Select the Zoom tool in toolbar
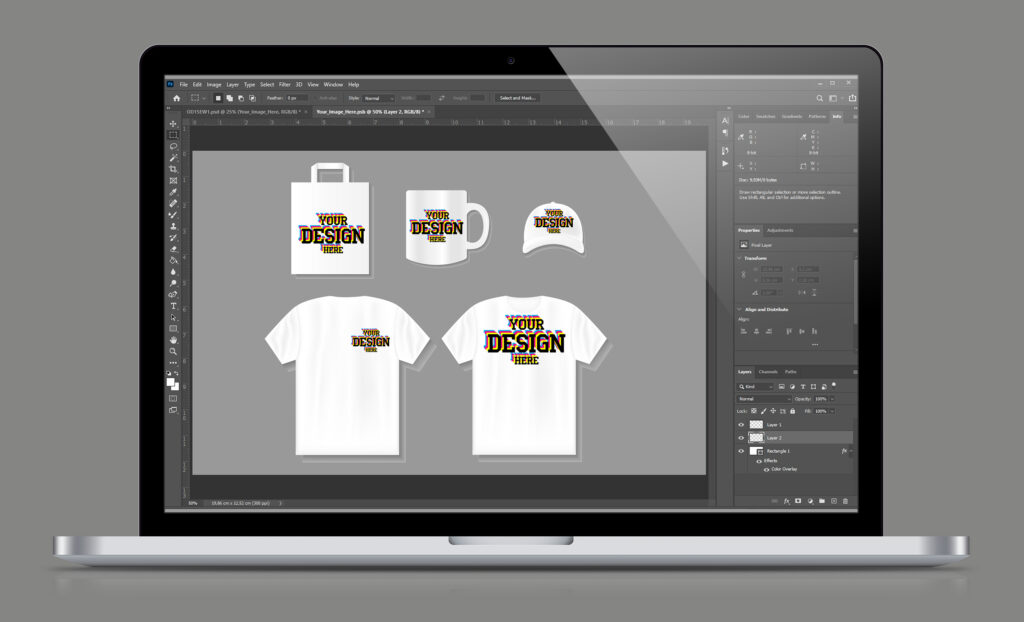1024x622 pixels. (173, 352)
